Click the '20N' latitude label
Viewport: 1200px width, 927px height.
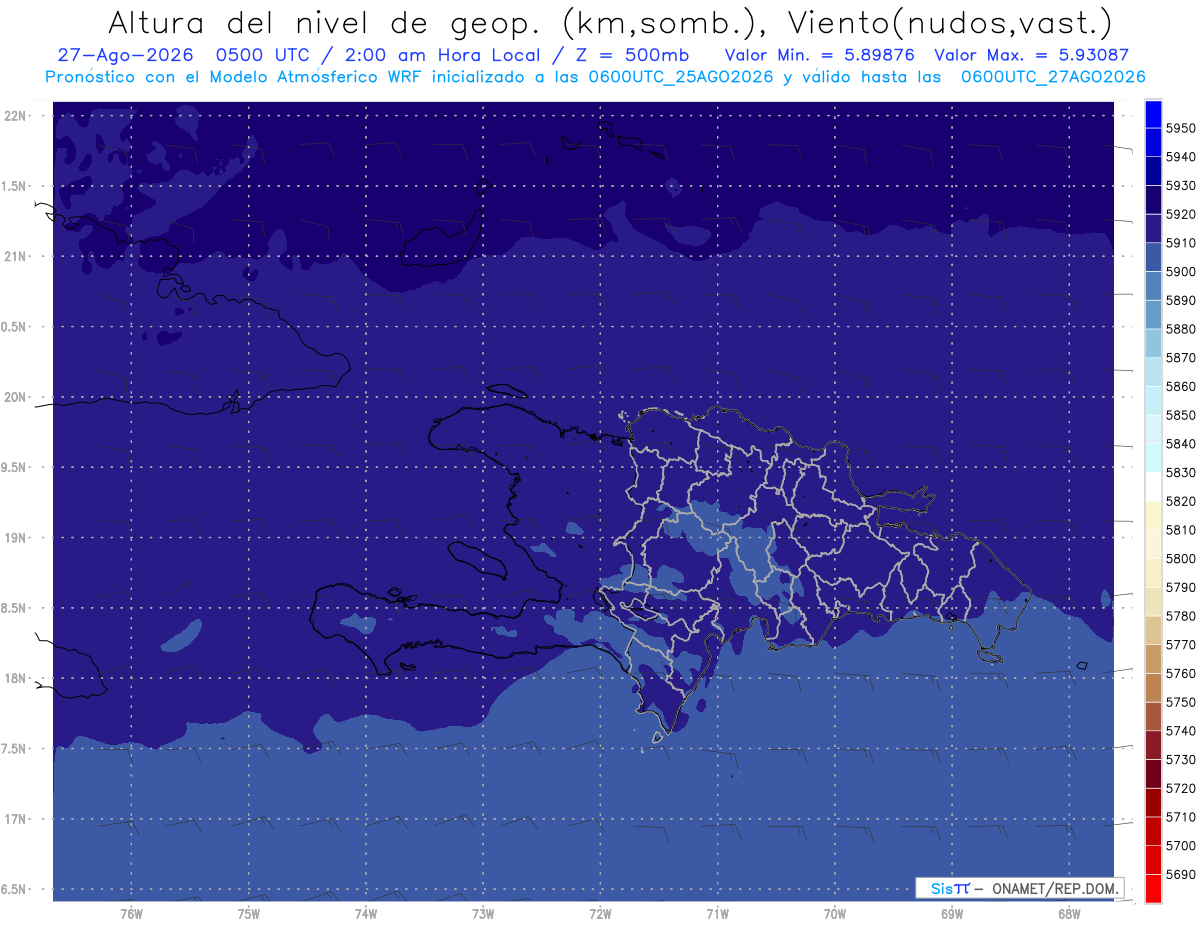(x=17, y=397)
